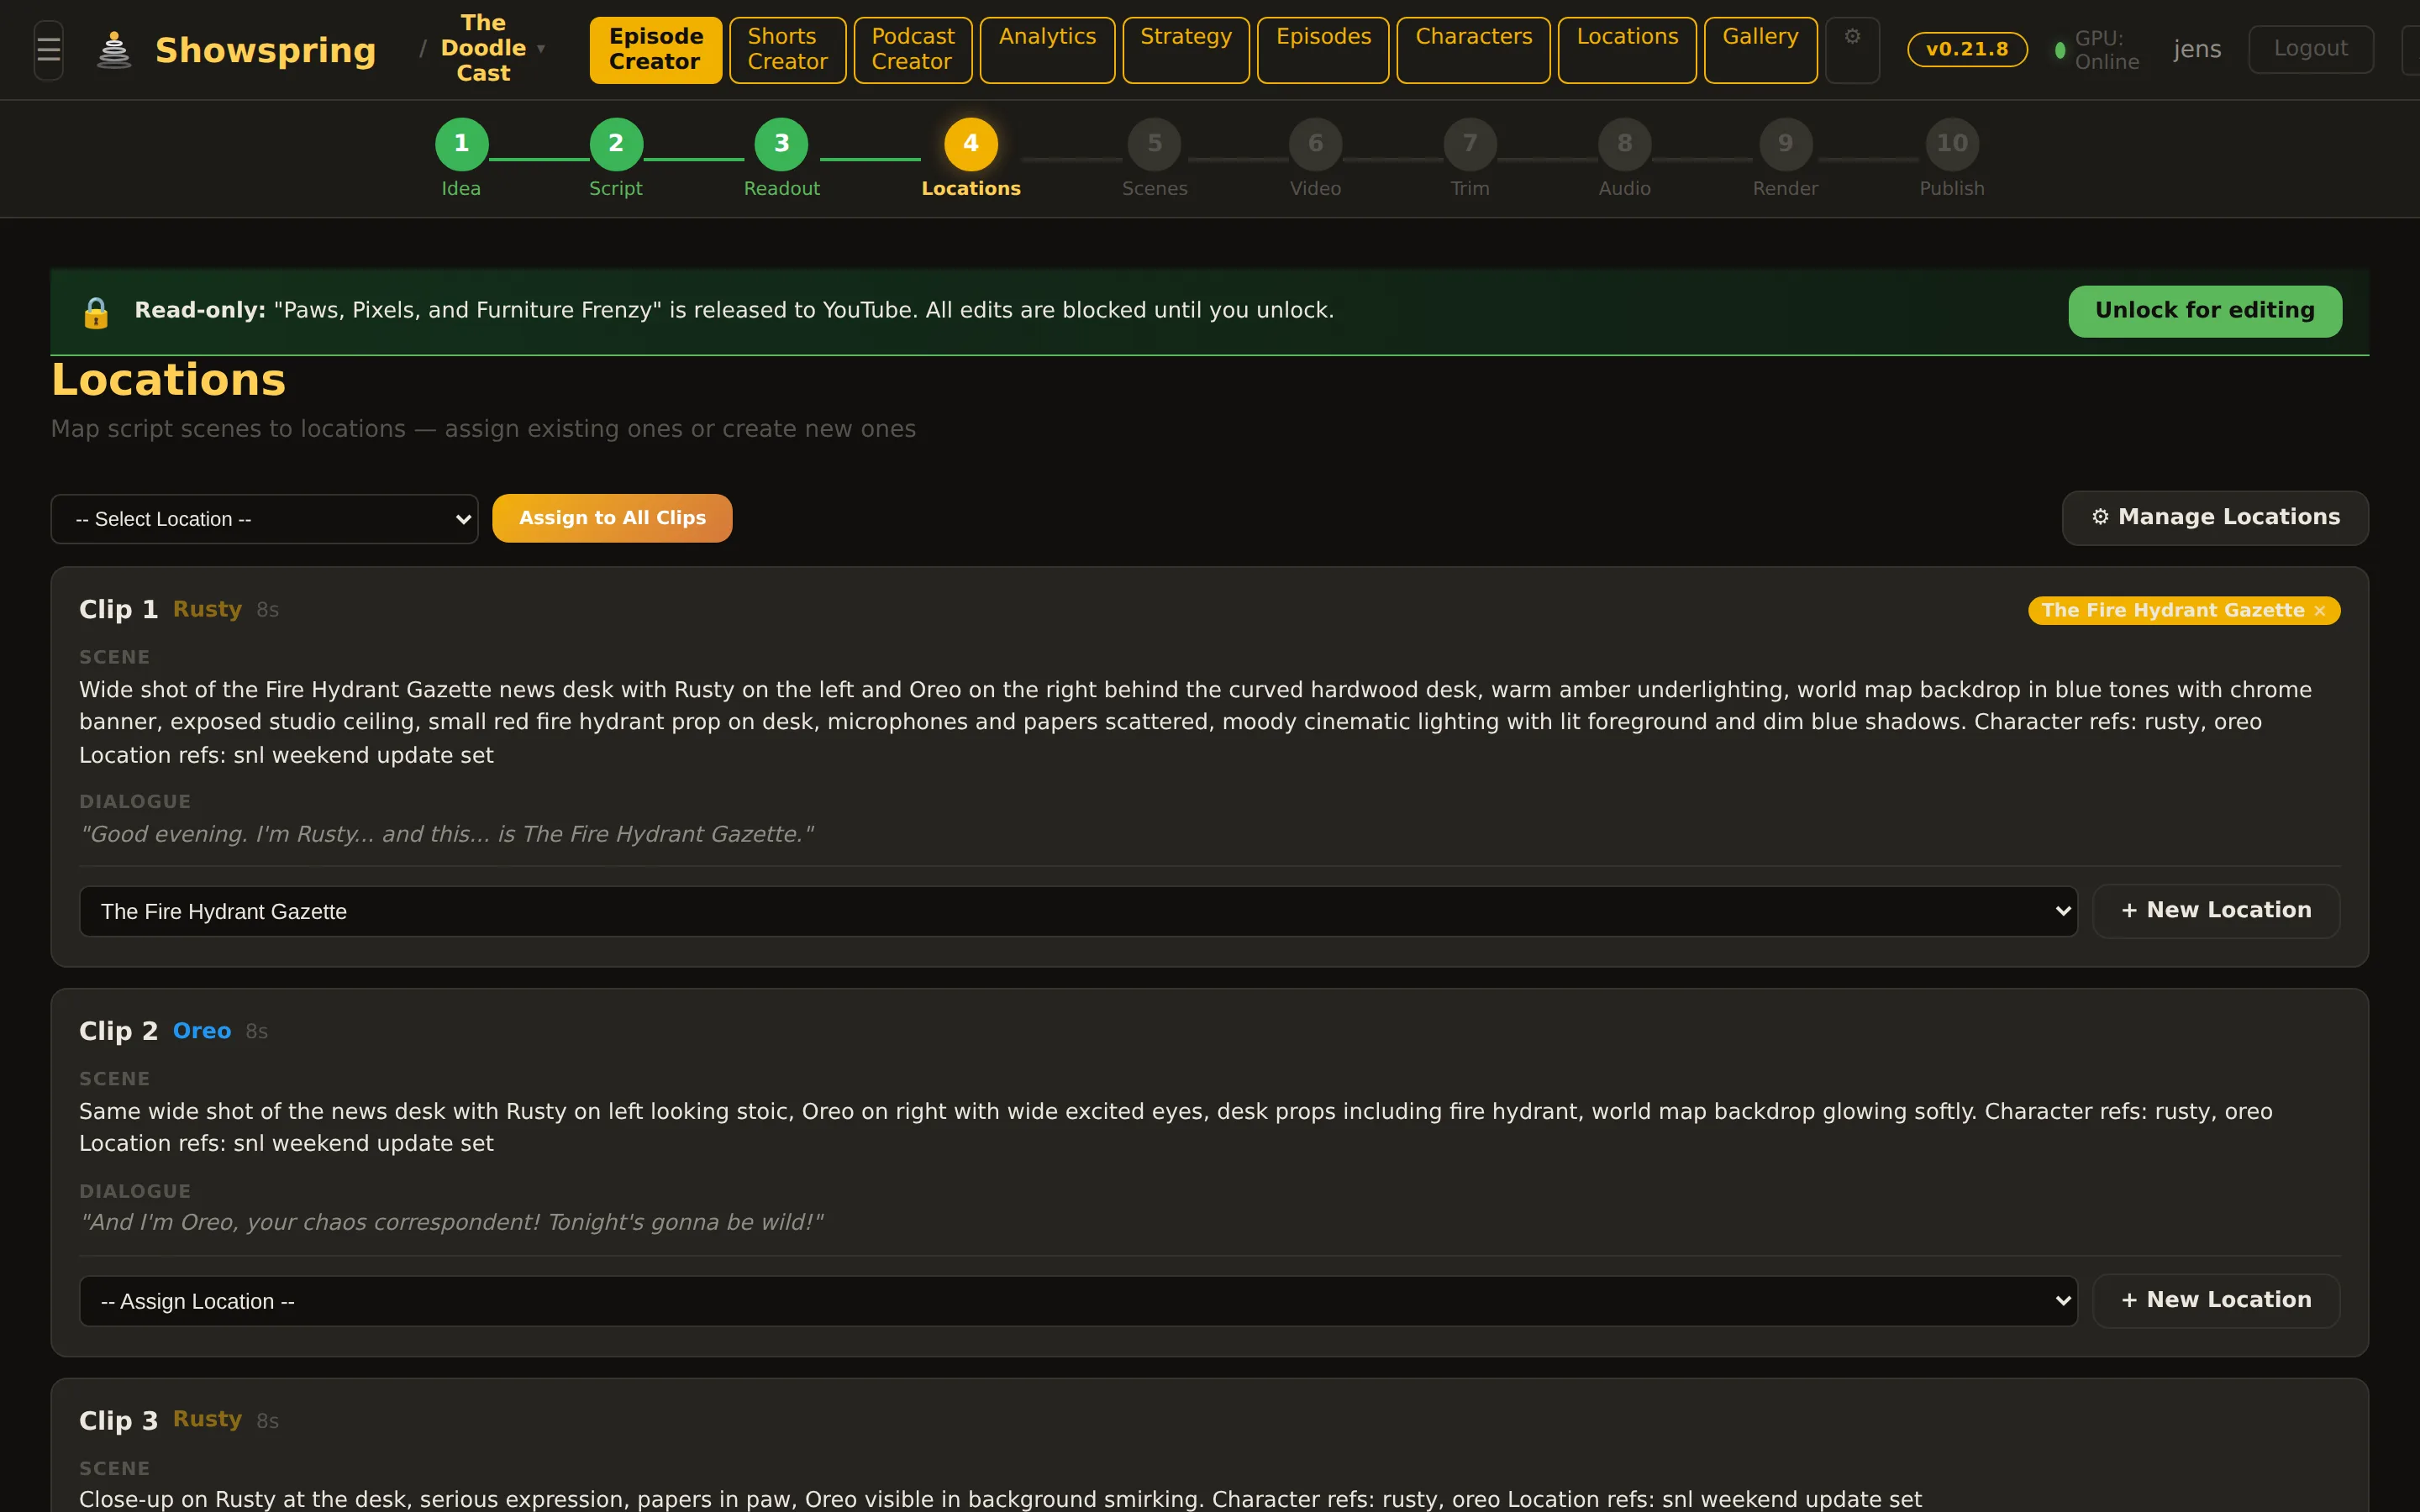Click the jens username

(2197, 49)
